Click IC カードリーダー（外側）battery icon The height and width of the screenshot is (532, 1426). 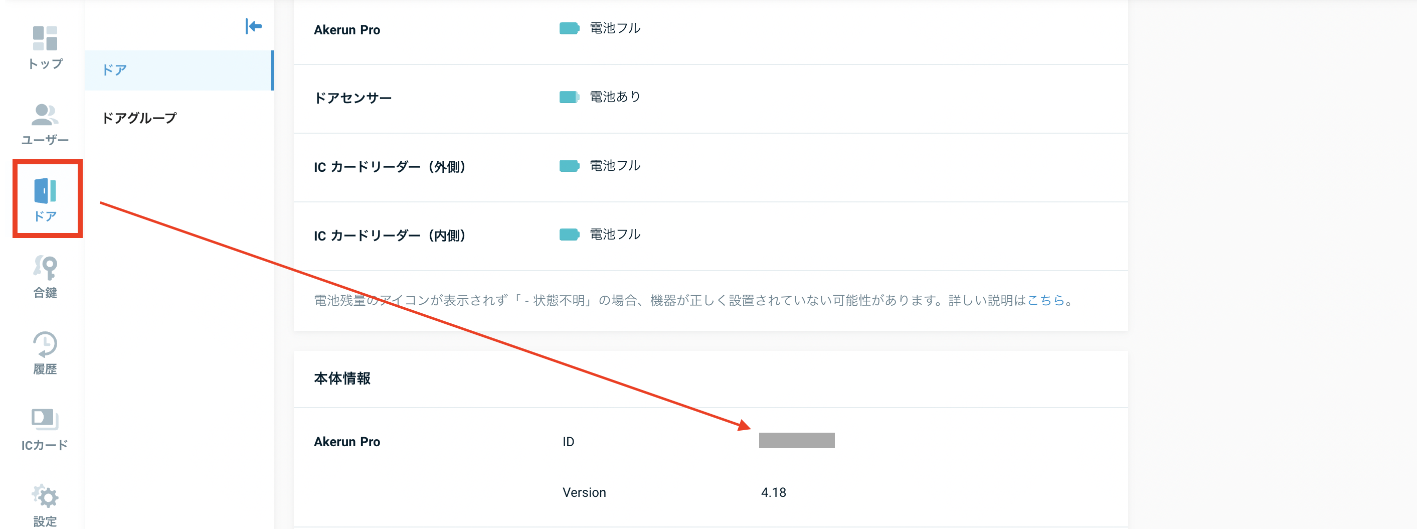569,166
